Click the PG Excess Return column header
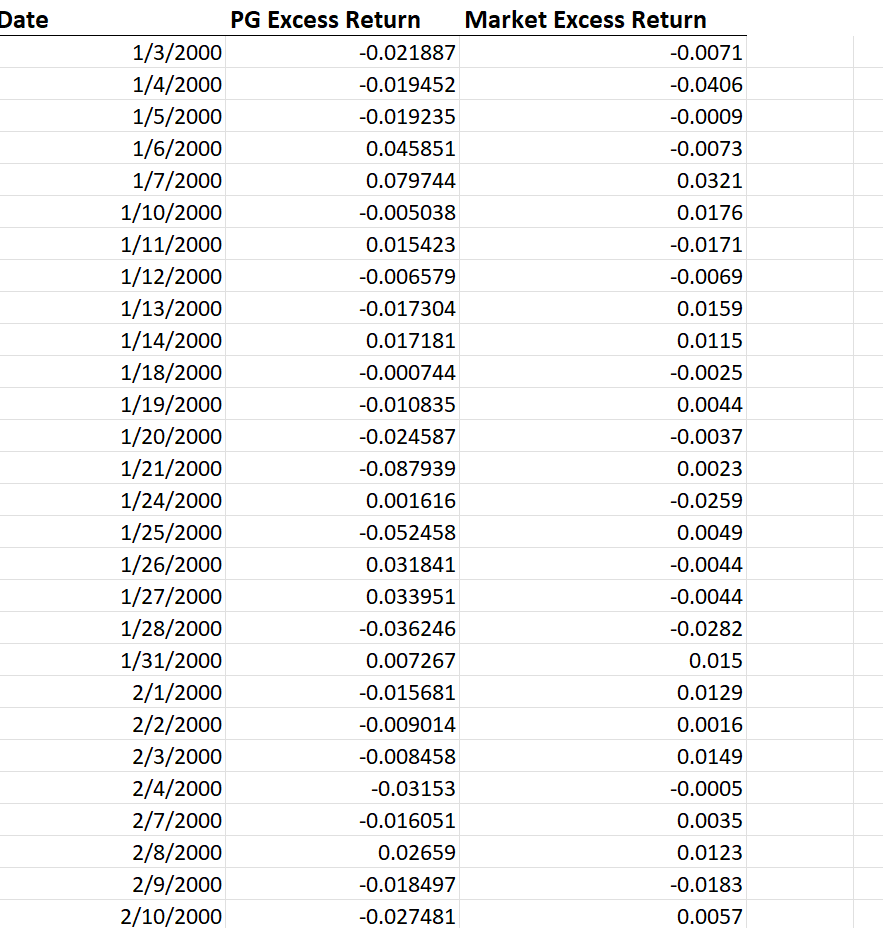 [x=325, y=19]
